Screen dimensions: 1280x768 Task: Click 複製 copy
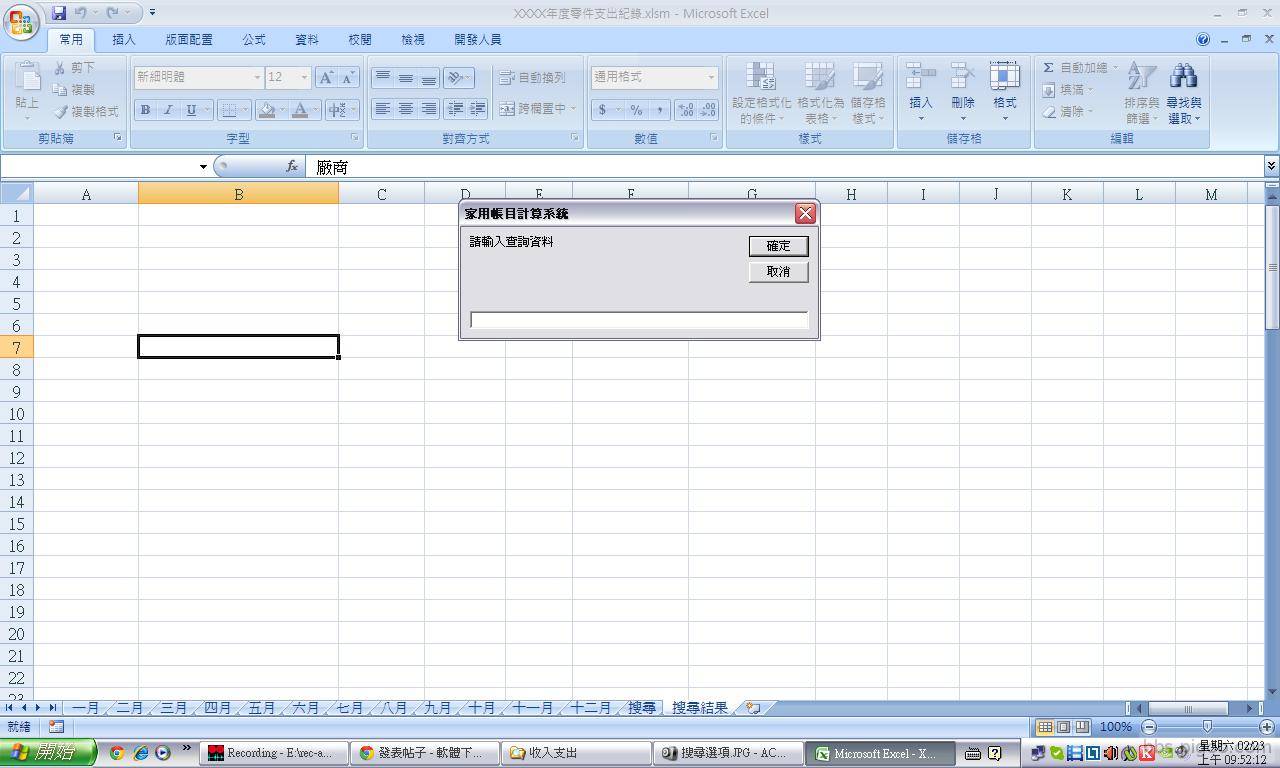click(74, 90)
